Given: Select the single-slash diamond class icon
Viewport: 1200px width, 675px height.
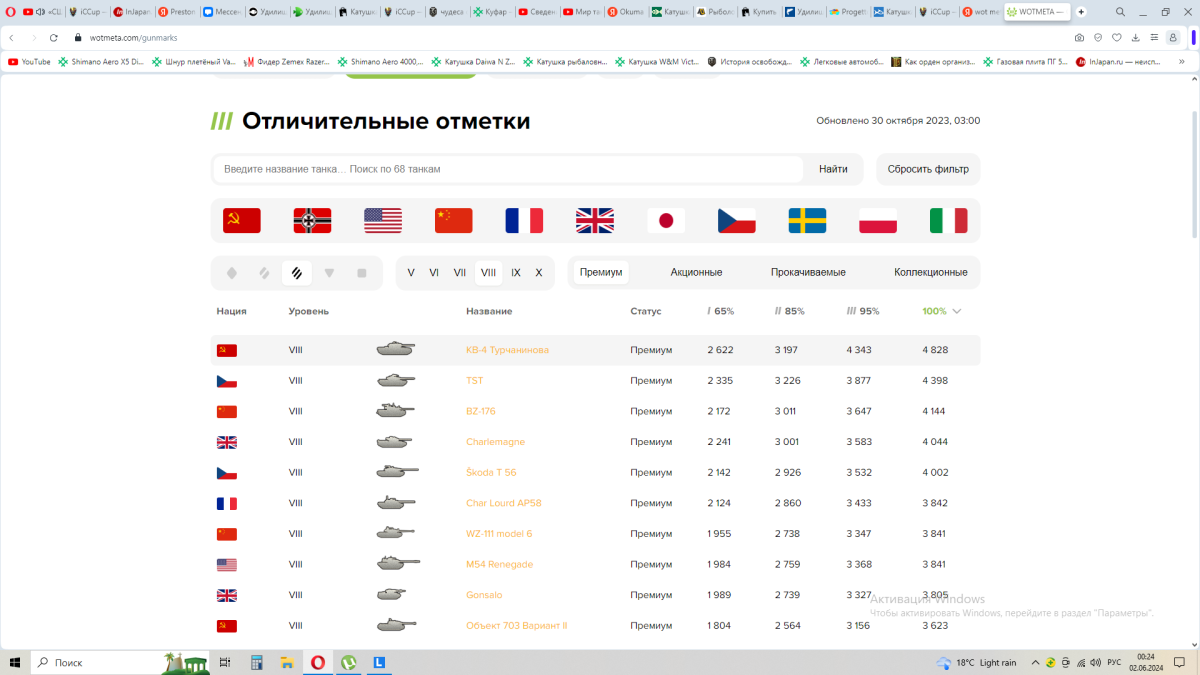Looking at the screenshot, I should tap(264, 273).
